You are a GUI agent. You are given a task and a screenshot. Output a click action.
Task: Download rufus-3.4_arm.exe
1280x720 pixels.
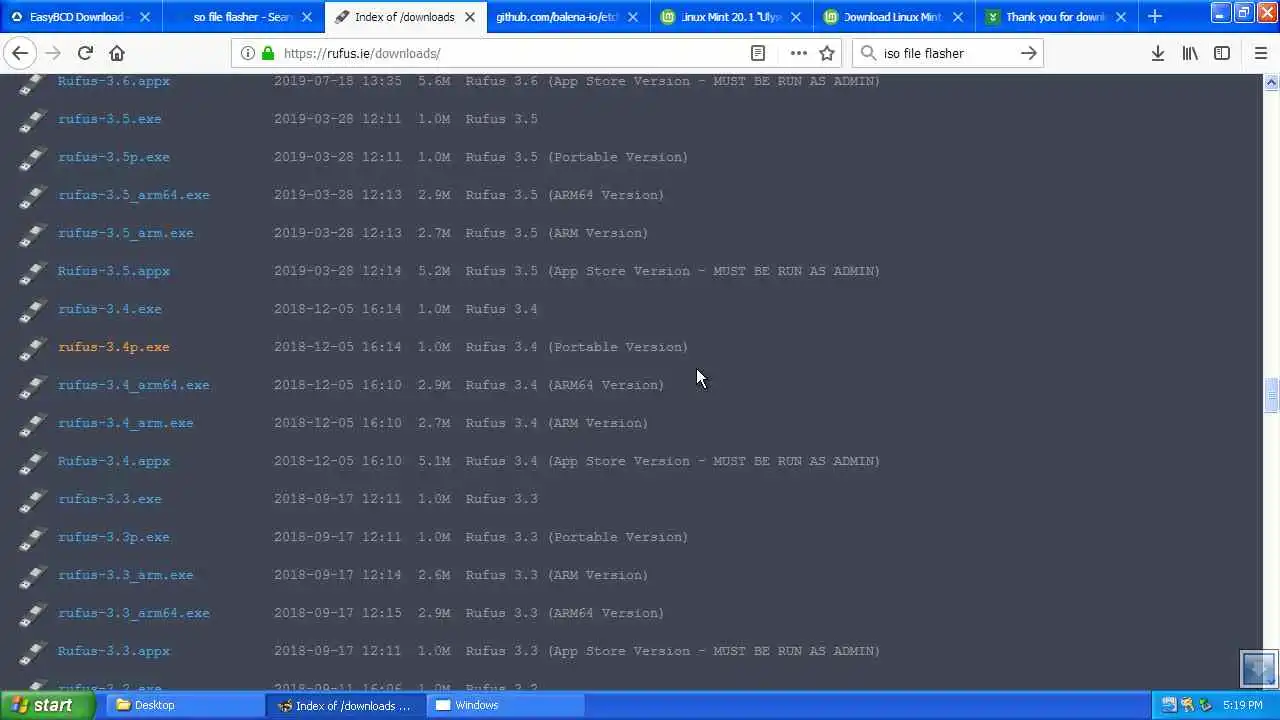coord(126,423)
